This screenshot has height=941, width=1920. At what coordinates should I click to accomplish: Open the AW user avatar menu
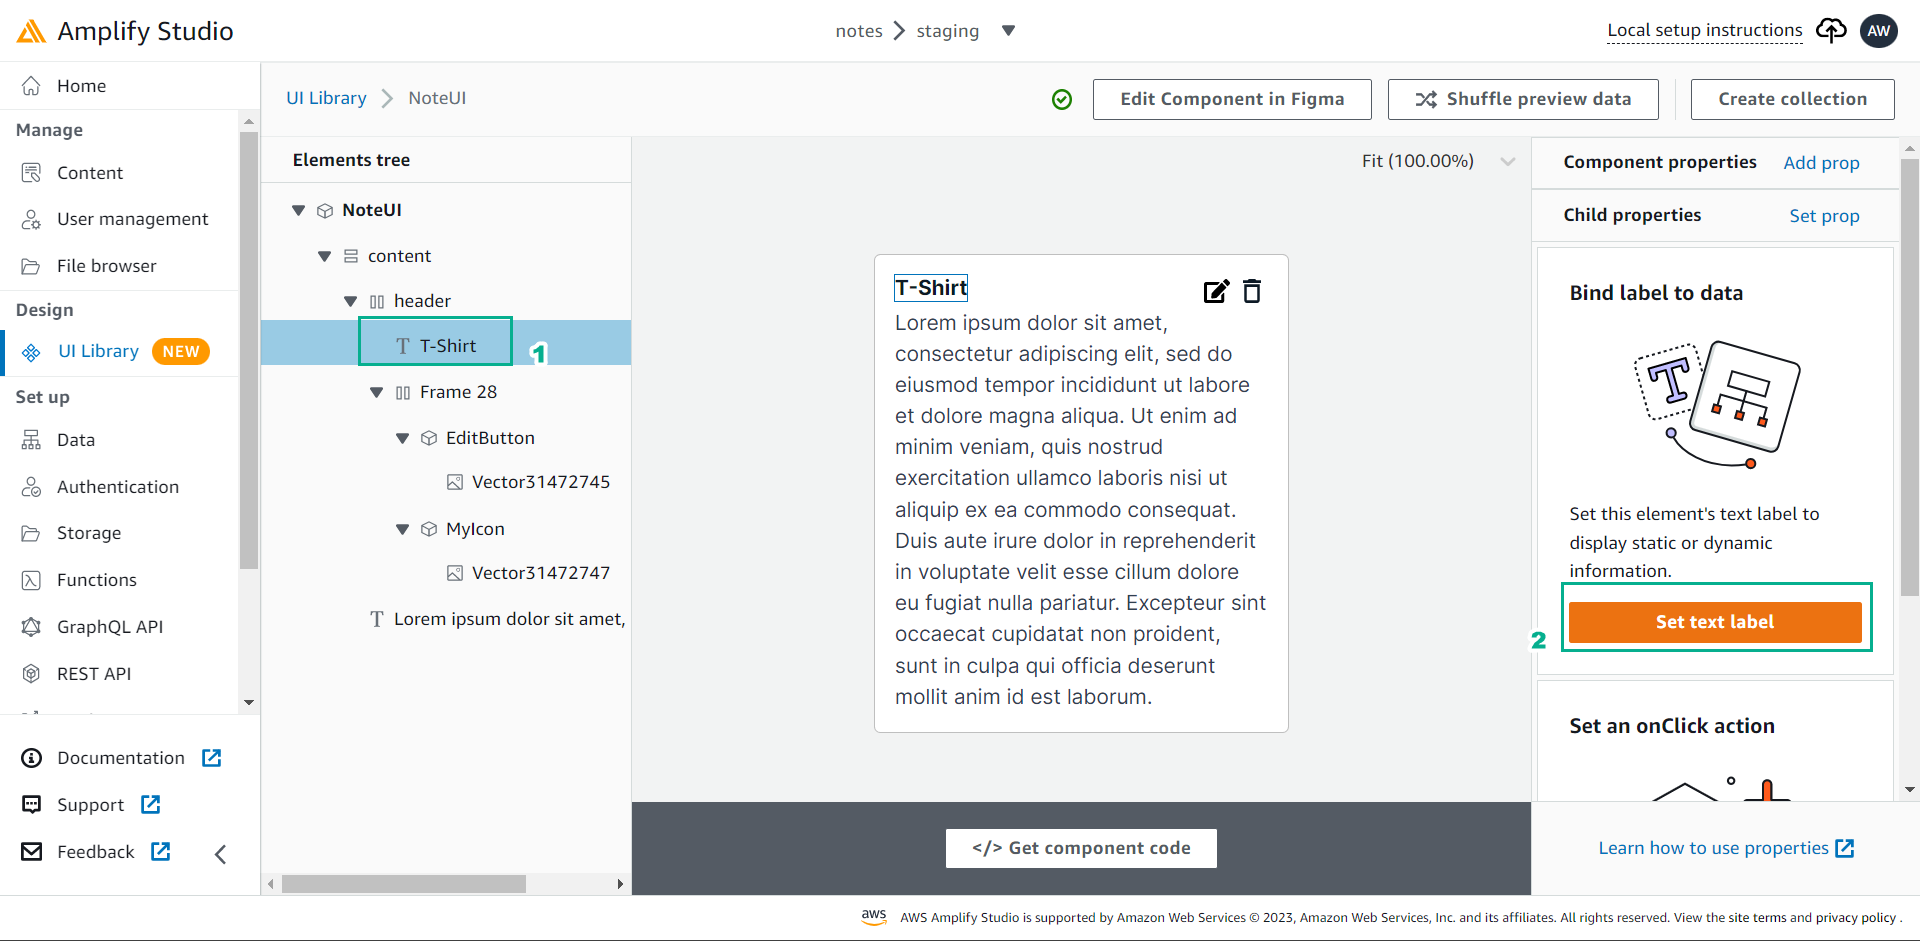[x=1878, y=31]
